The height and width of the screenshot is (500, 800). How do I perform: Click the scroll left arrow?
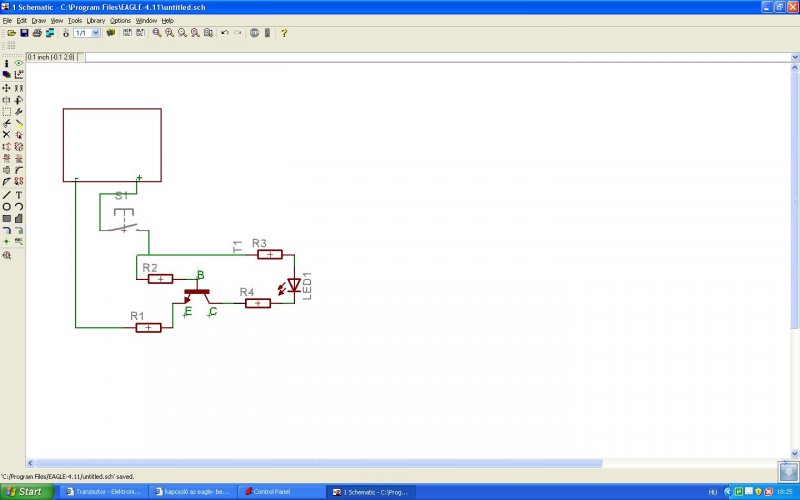(30, 463)
